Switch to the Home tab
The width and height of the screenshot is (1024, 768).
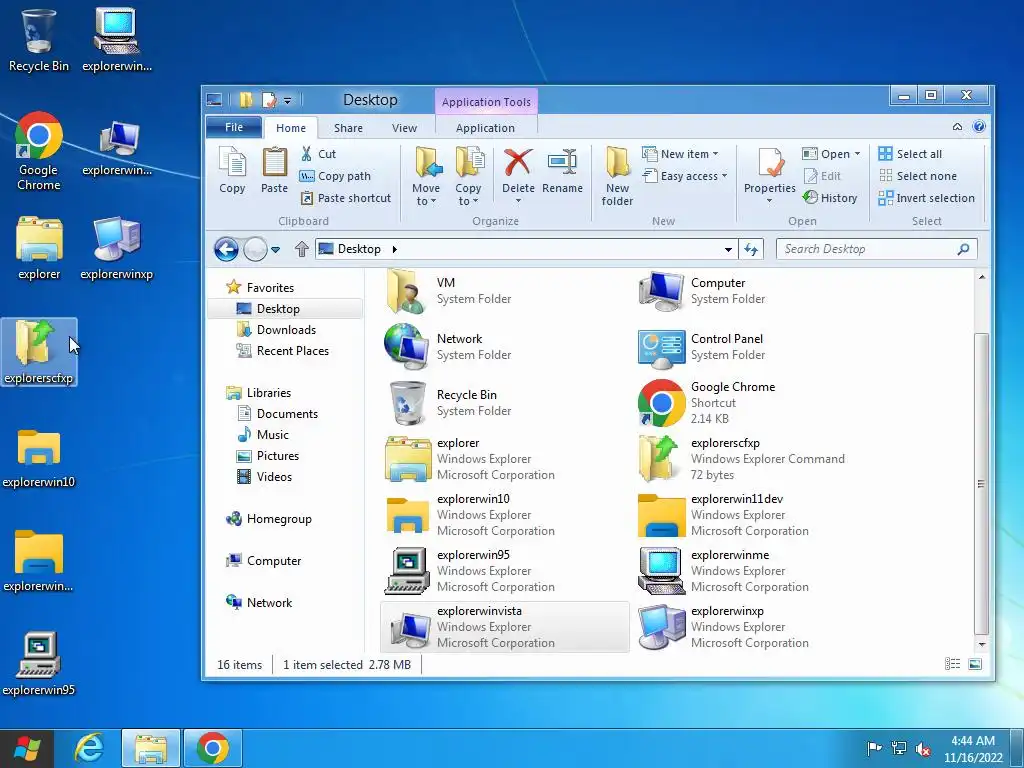(x=291, y=128)
